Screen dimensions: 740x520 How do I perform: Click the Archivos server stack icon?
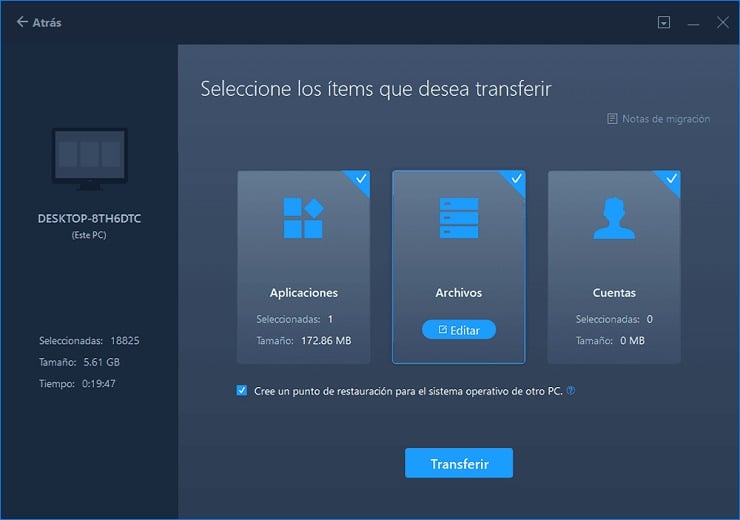[459, 218]
